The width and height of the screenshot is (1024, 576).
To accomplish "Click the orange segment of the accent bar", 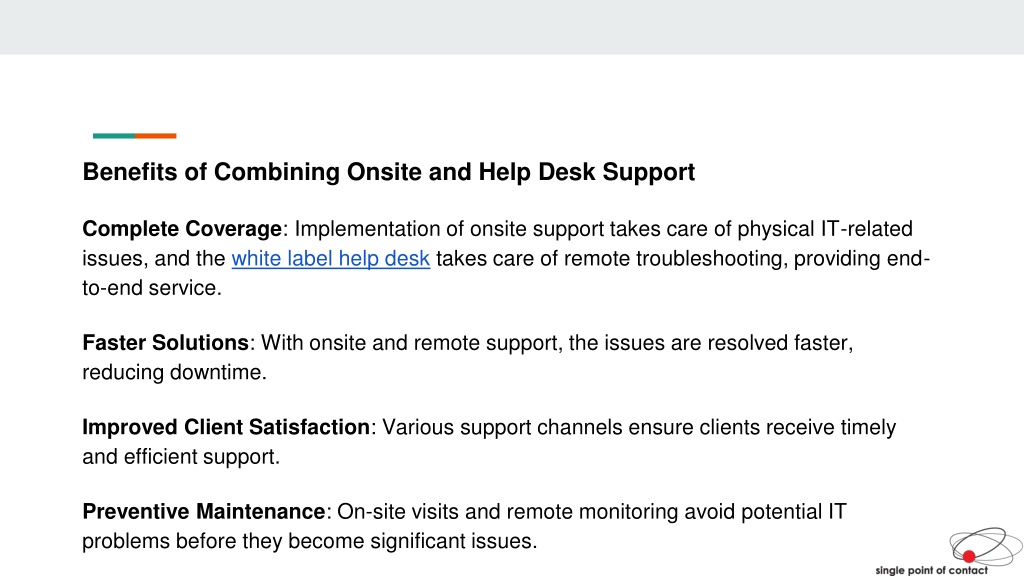I will click(155, 136).
